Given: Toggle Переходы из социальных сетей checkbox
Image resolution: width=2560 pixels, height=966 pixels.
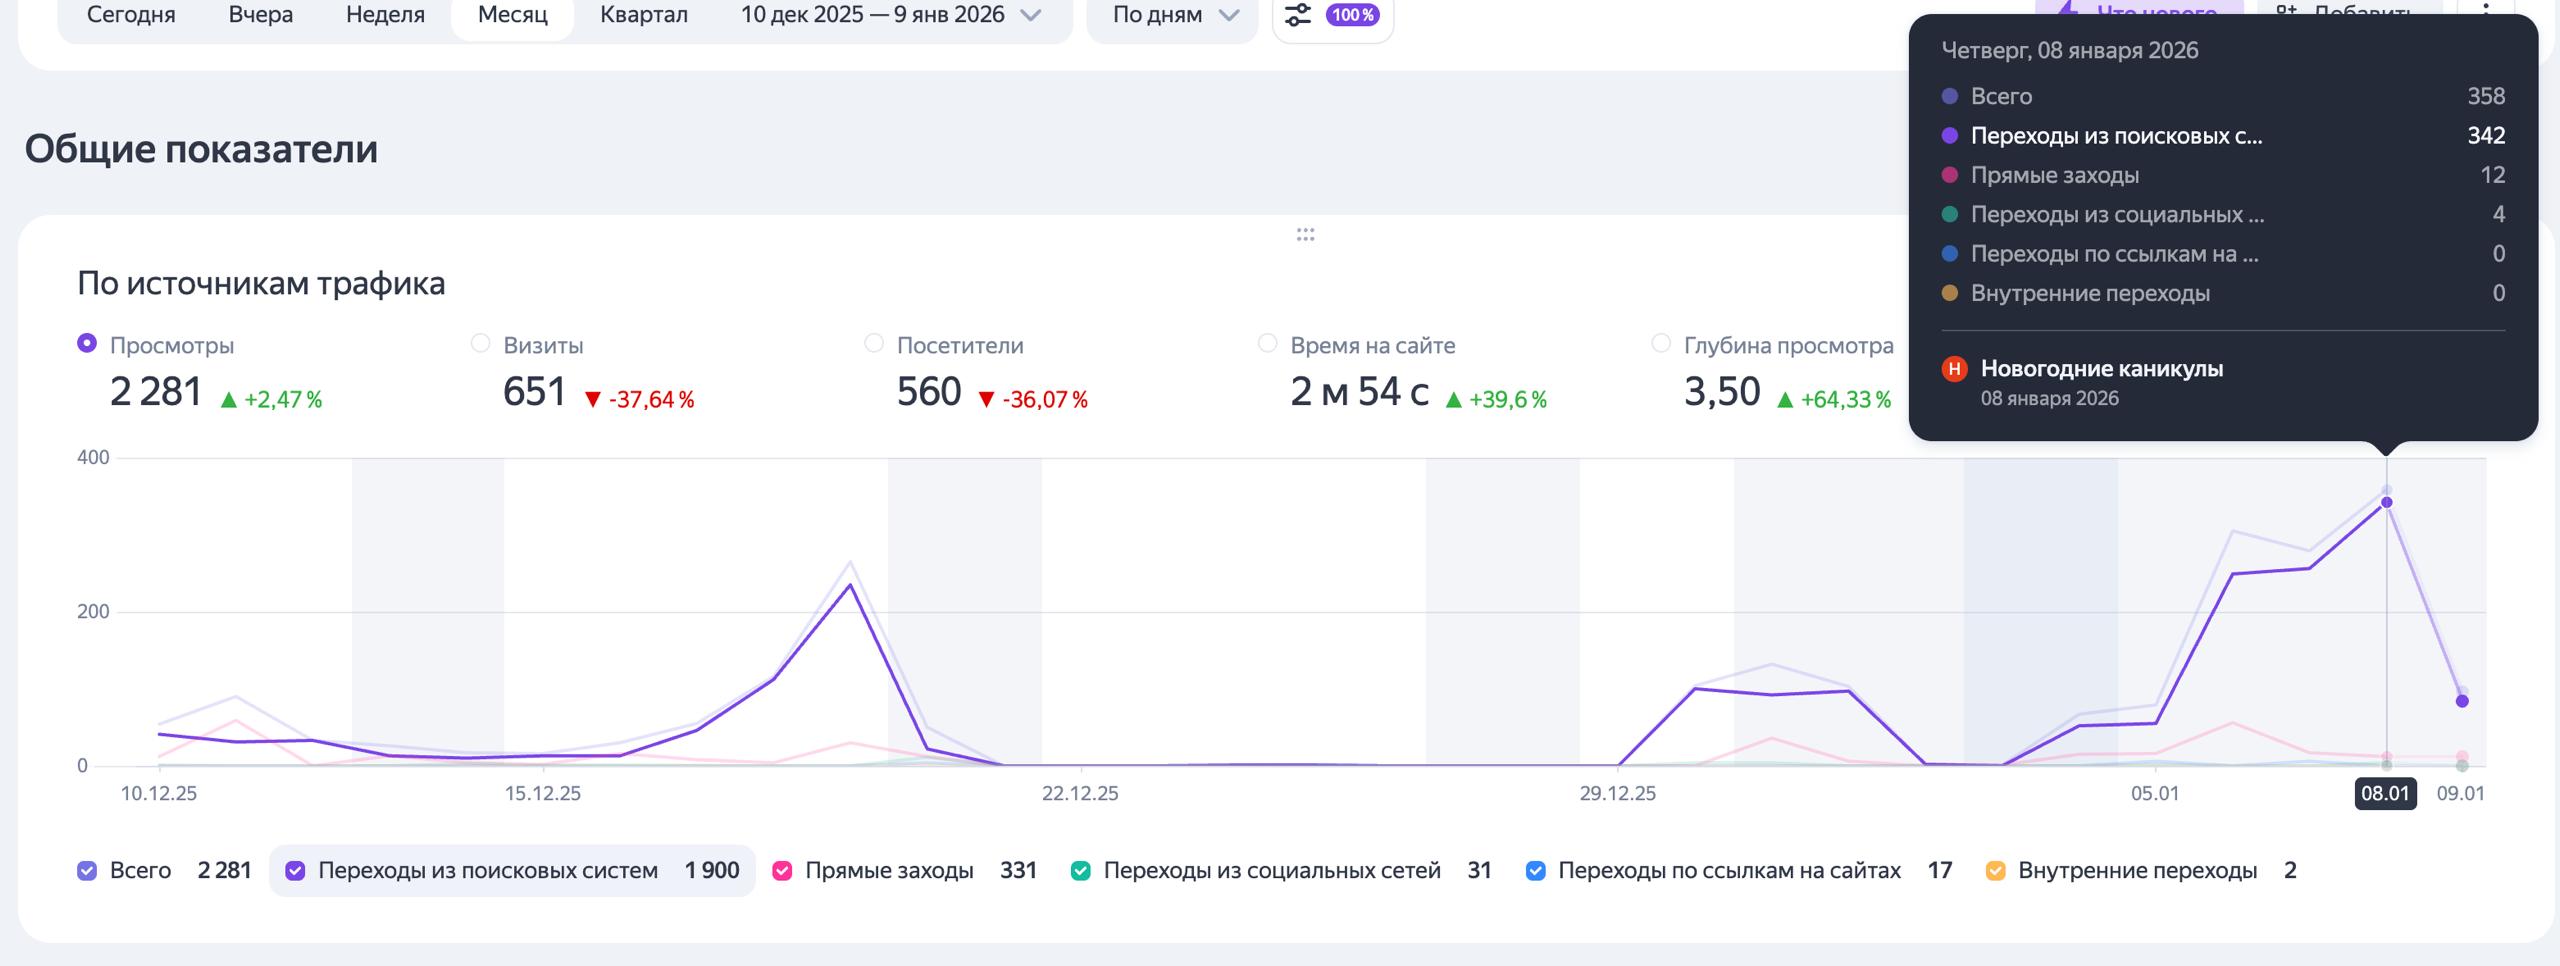Looking at the screenshot, I should pos(1081,871).
